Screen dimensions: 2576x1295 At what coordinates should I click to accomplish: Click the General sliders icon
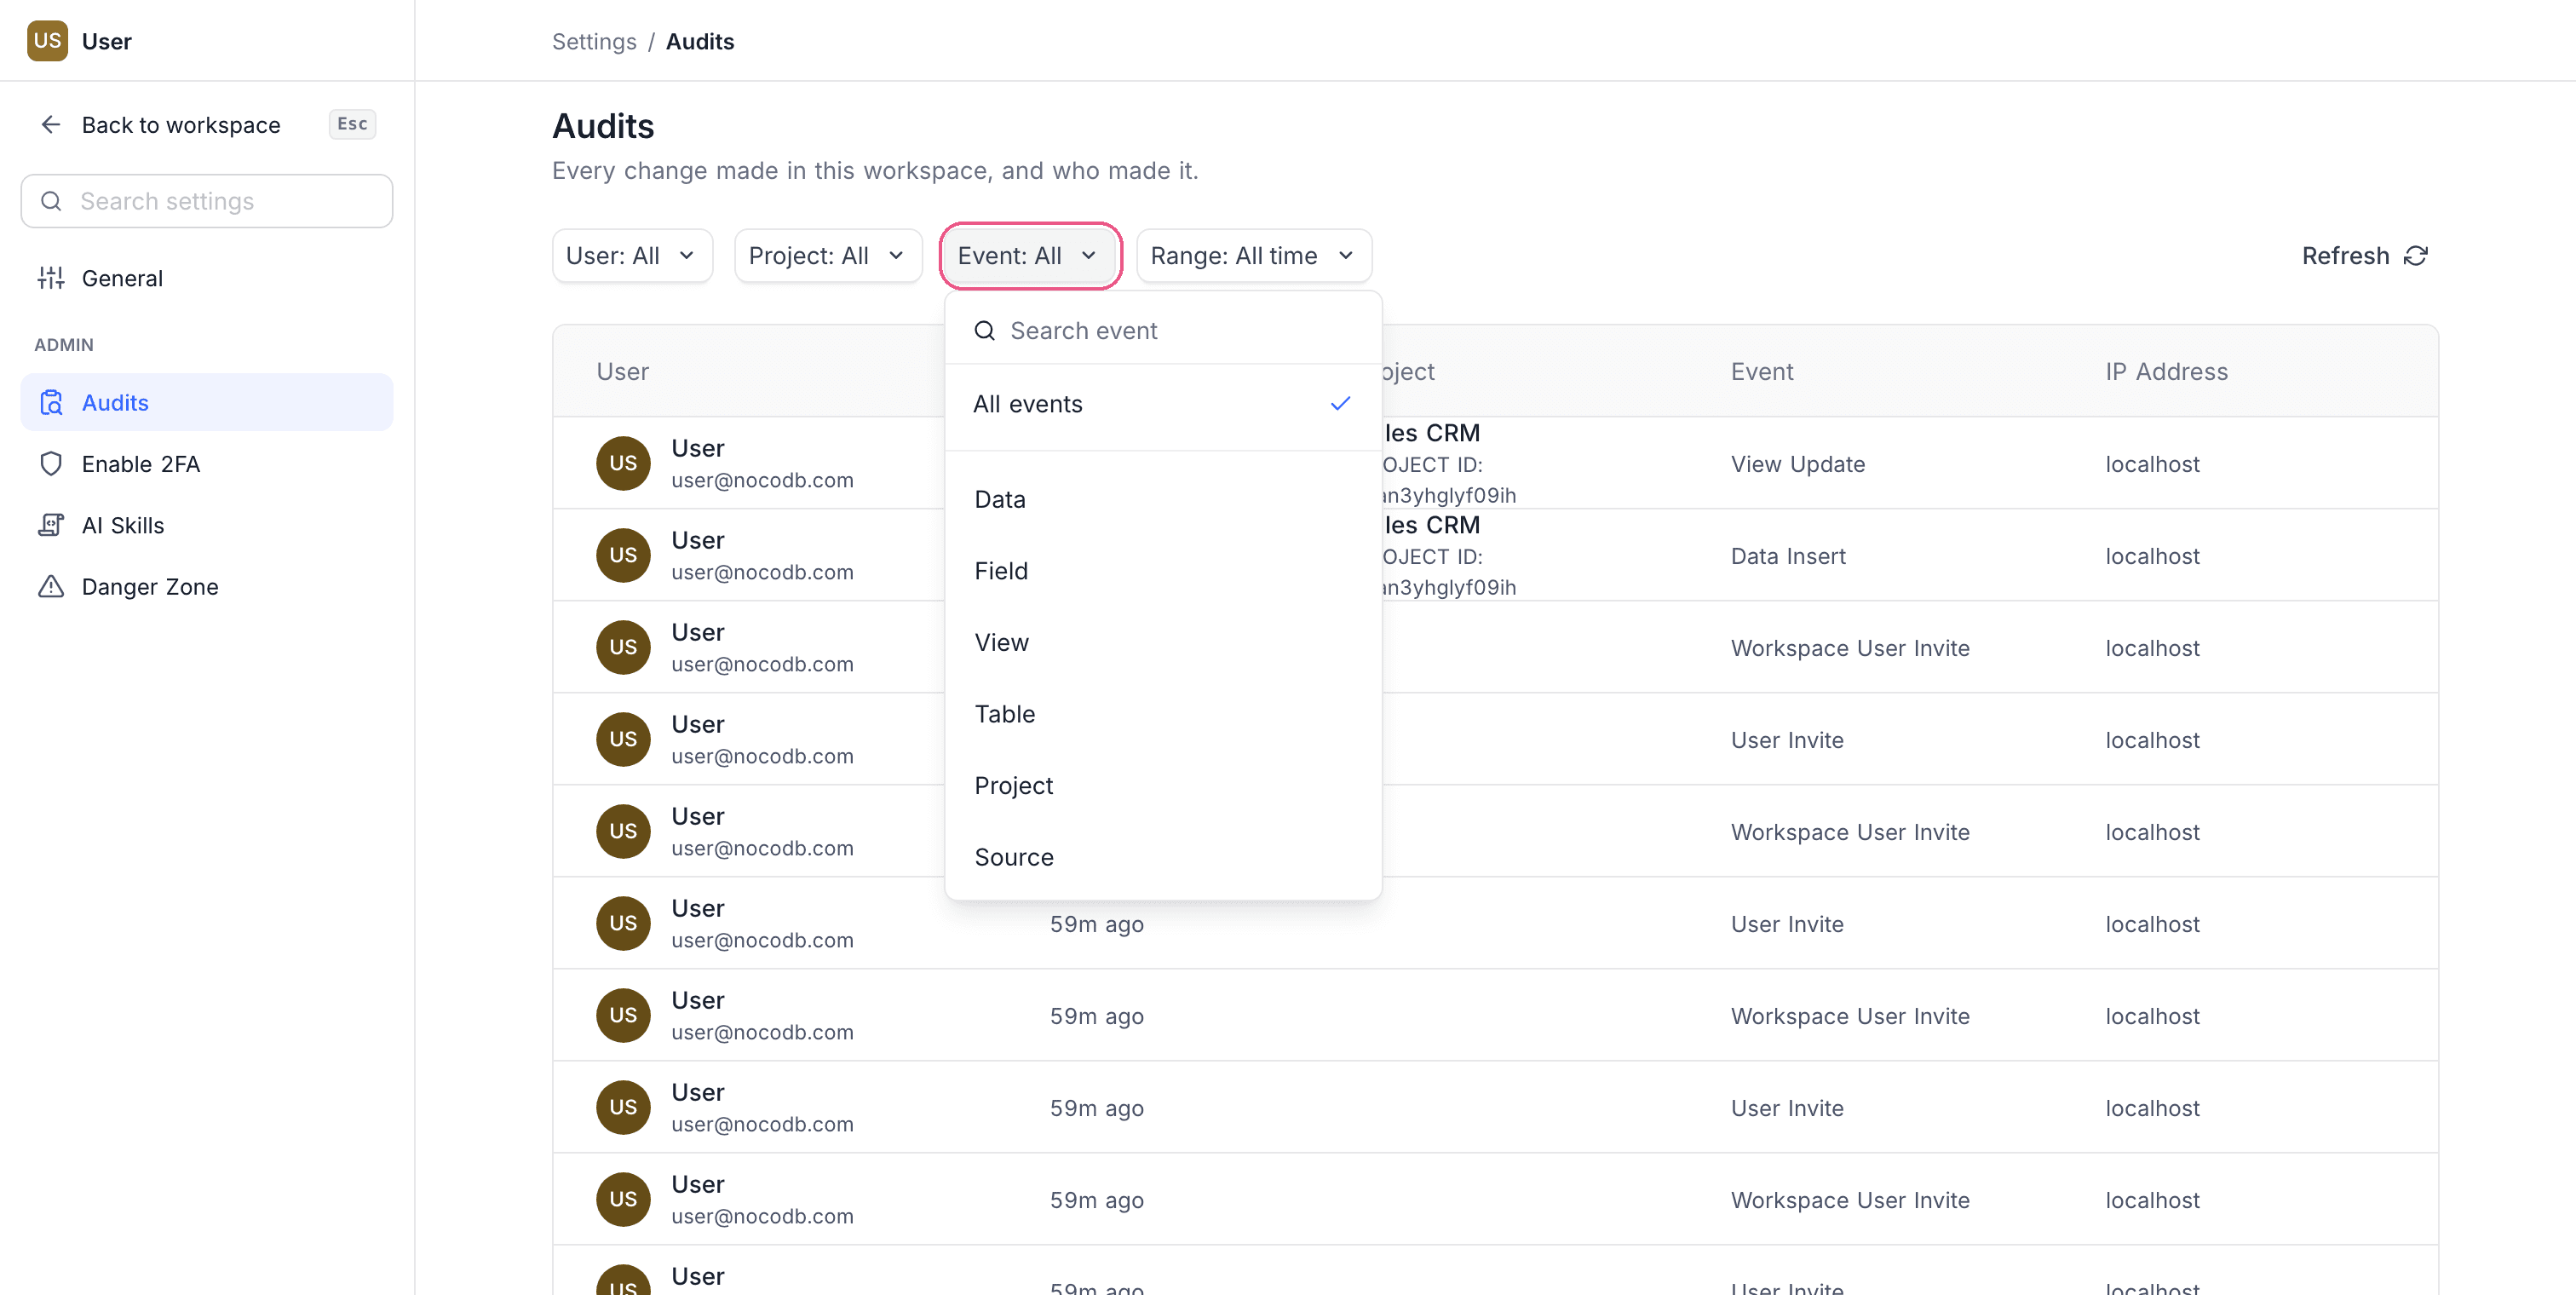pos(51,278)
